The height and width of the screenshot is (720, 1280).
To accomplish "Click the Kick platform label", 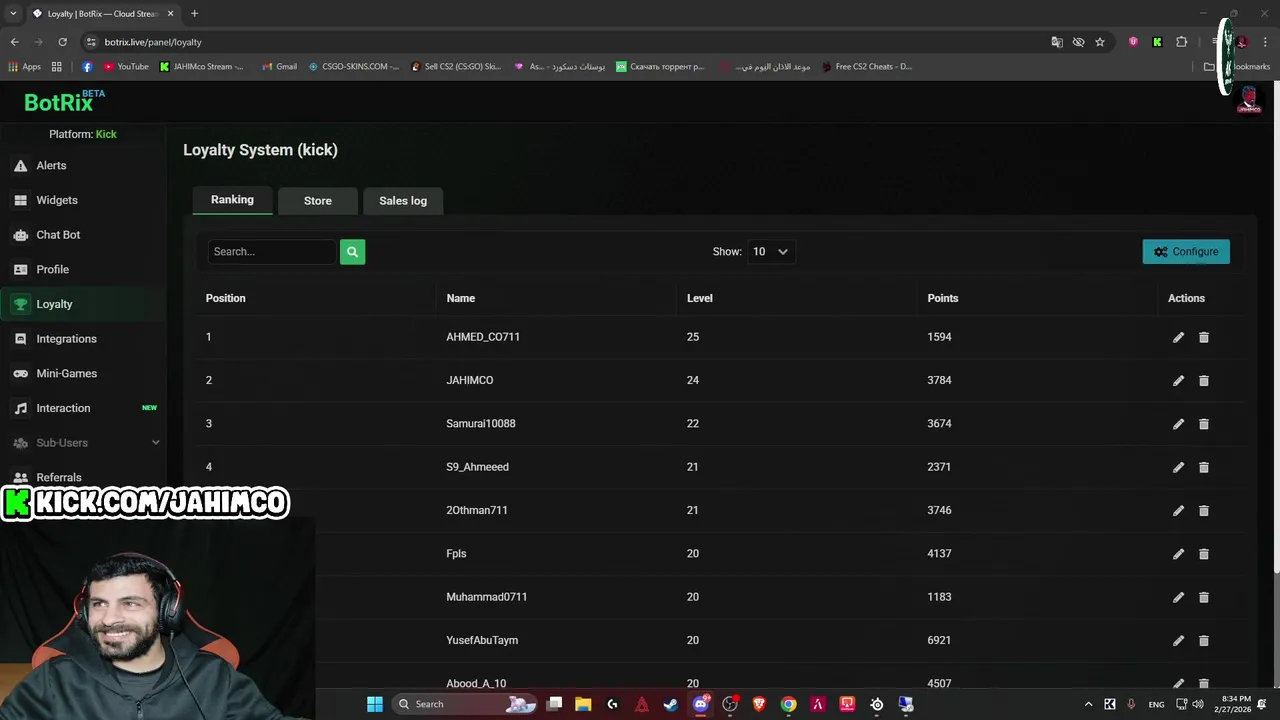I will [106, 134].
